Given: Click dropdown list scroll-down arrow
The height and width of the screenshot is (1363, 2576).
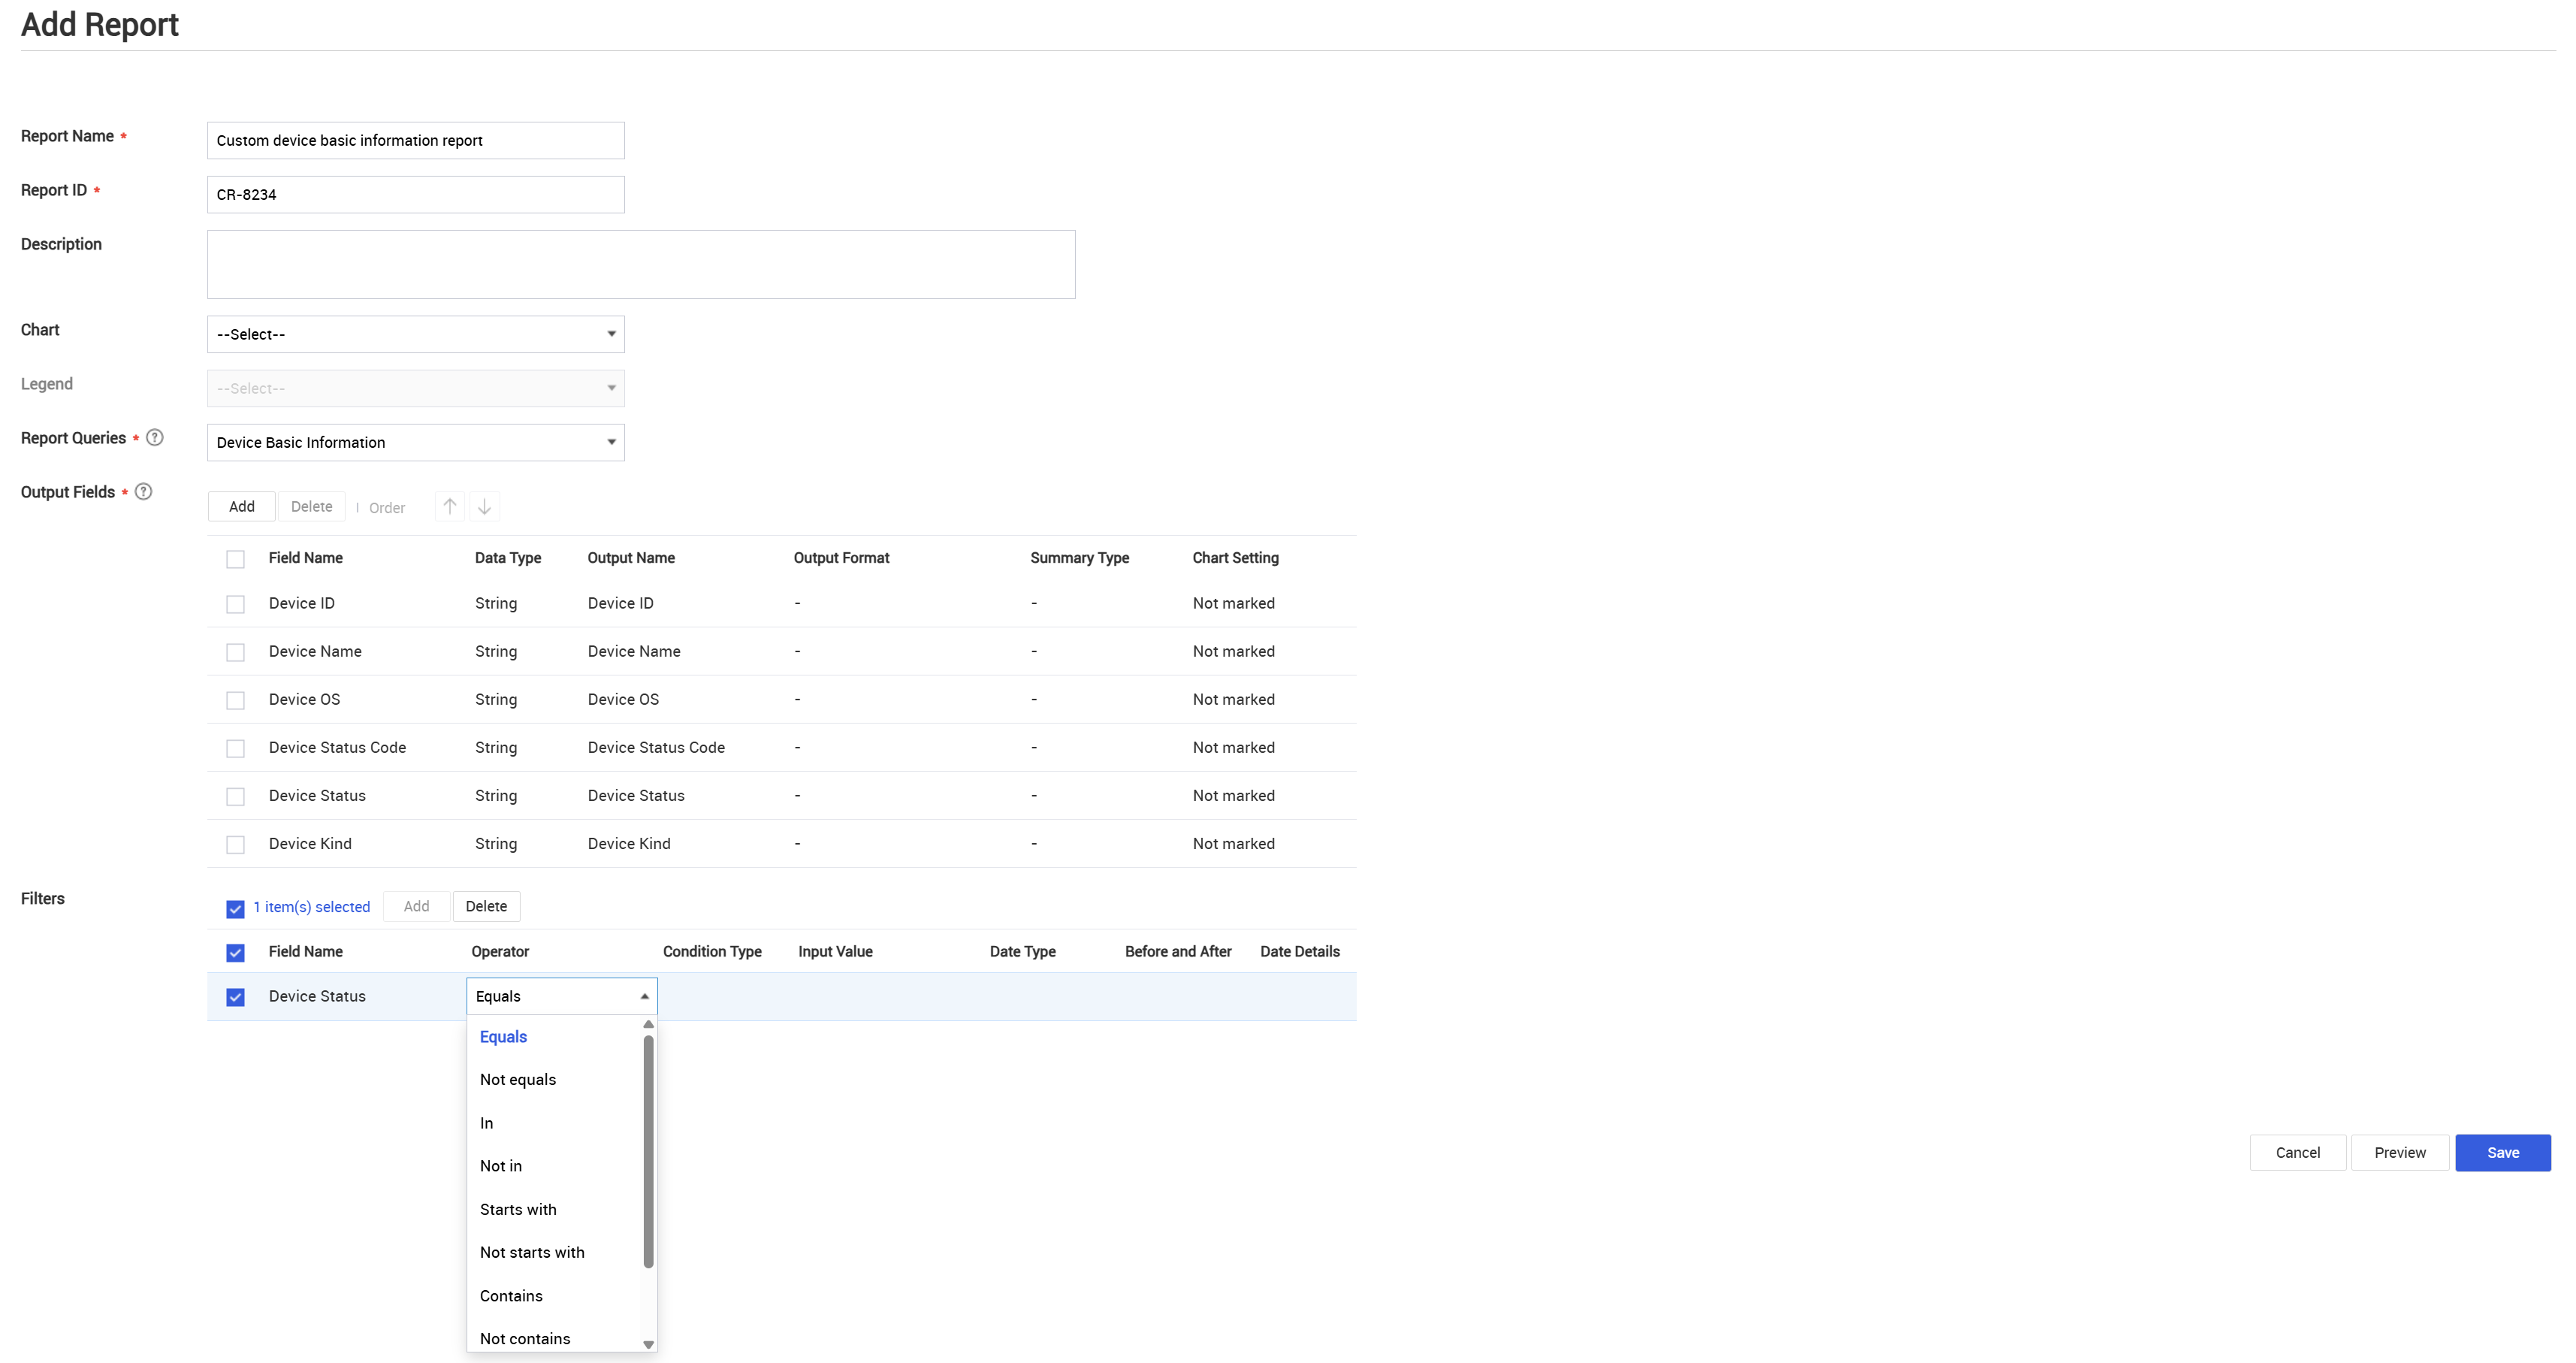Looking at the screenshot, I should pyautogui.click(x=648, y=1344).
